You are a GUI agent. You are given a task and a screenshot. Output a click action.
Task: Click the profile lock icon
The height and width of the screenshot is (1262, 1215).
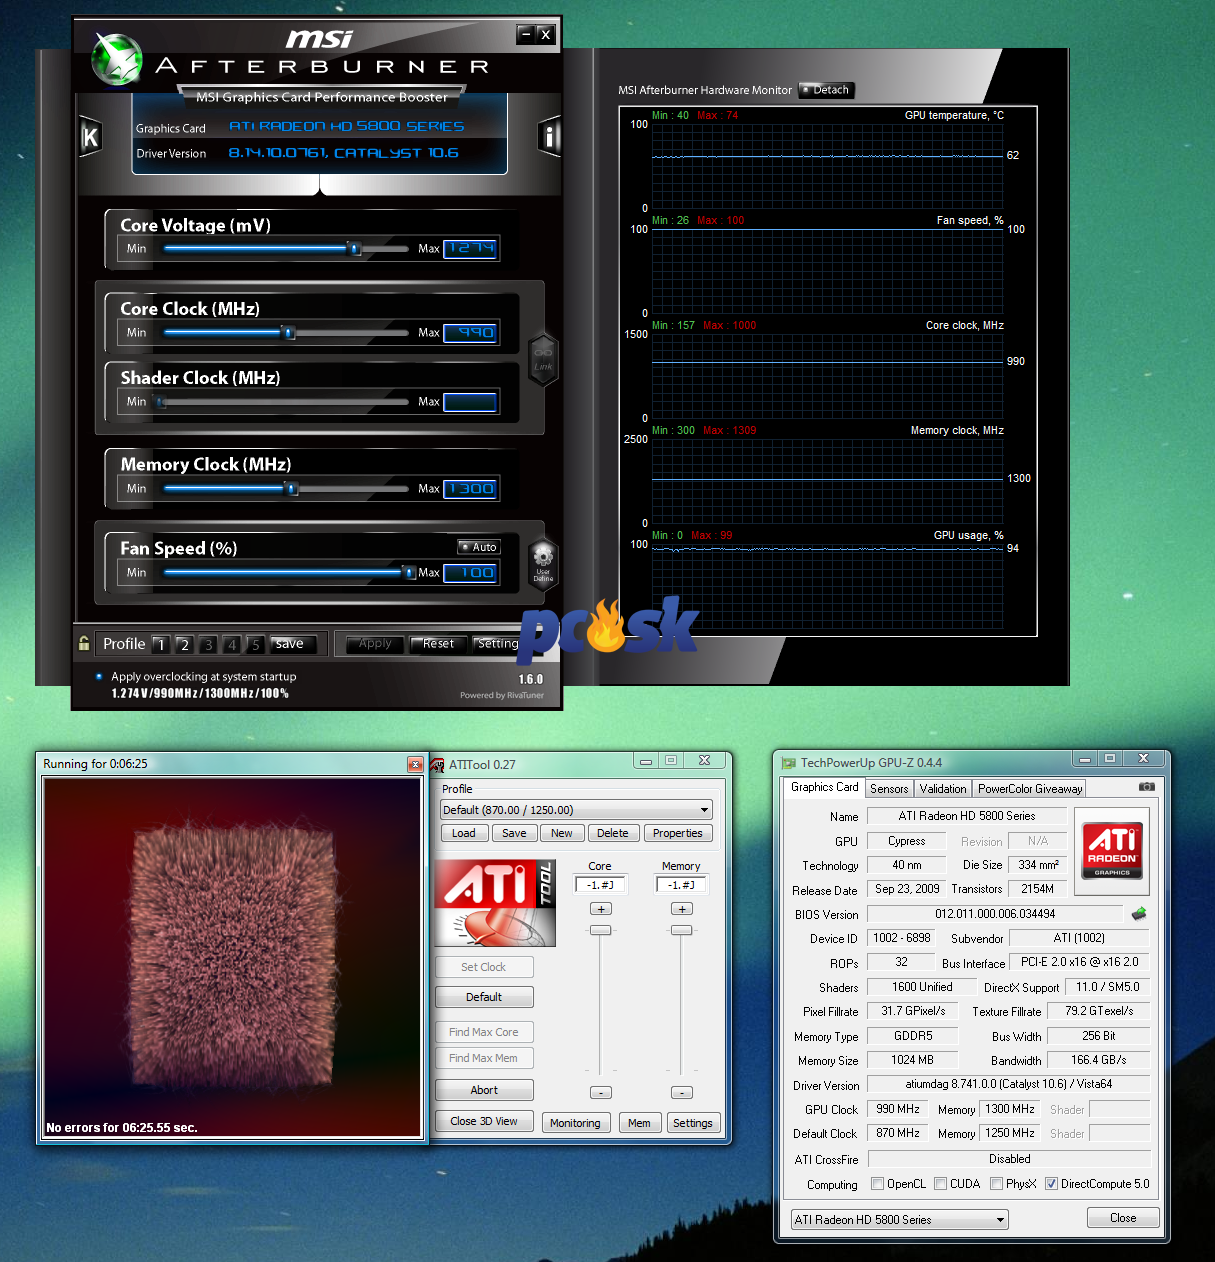point(84,644)
